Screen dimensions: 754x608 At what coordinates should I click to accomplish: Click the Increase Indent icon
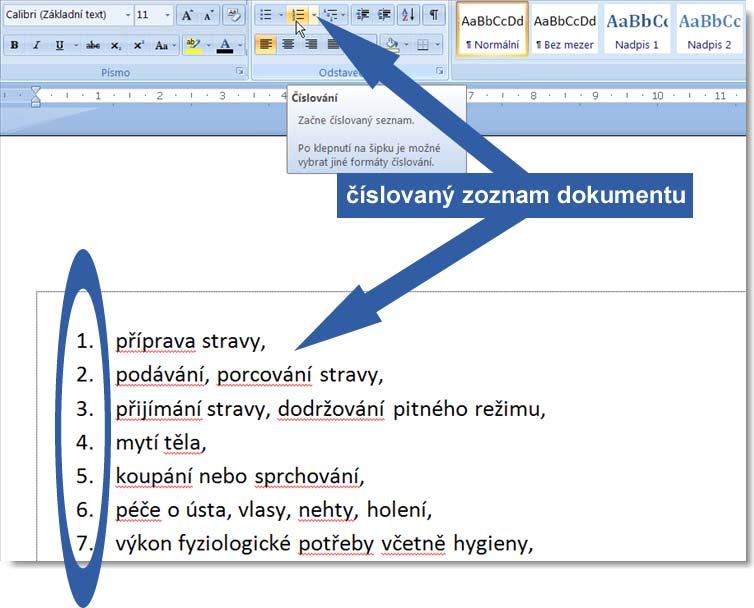(x=384, y=15)
